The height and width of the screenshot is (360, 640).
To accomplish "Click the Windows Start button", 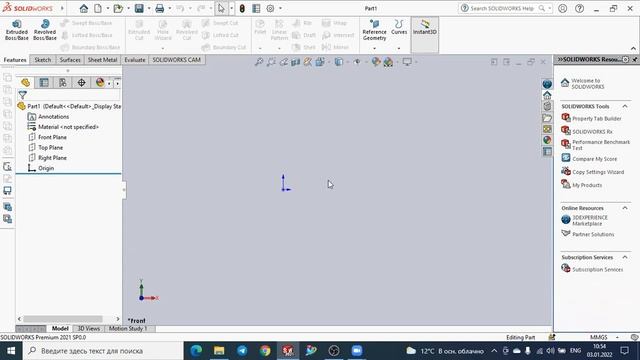I will (11, 351).
